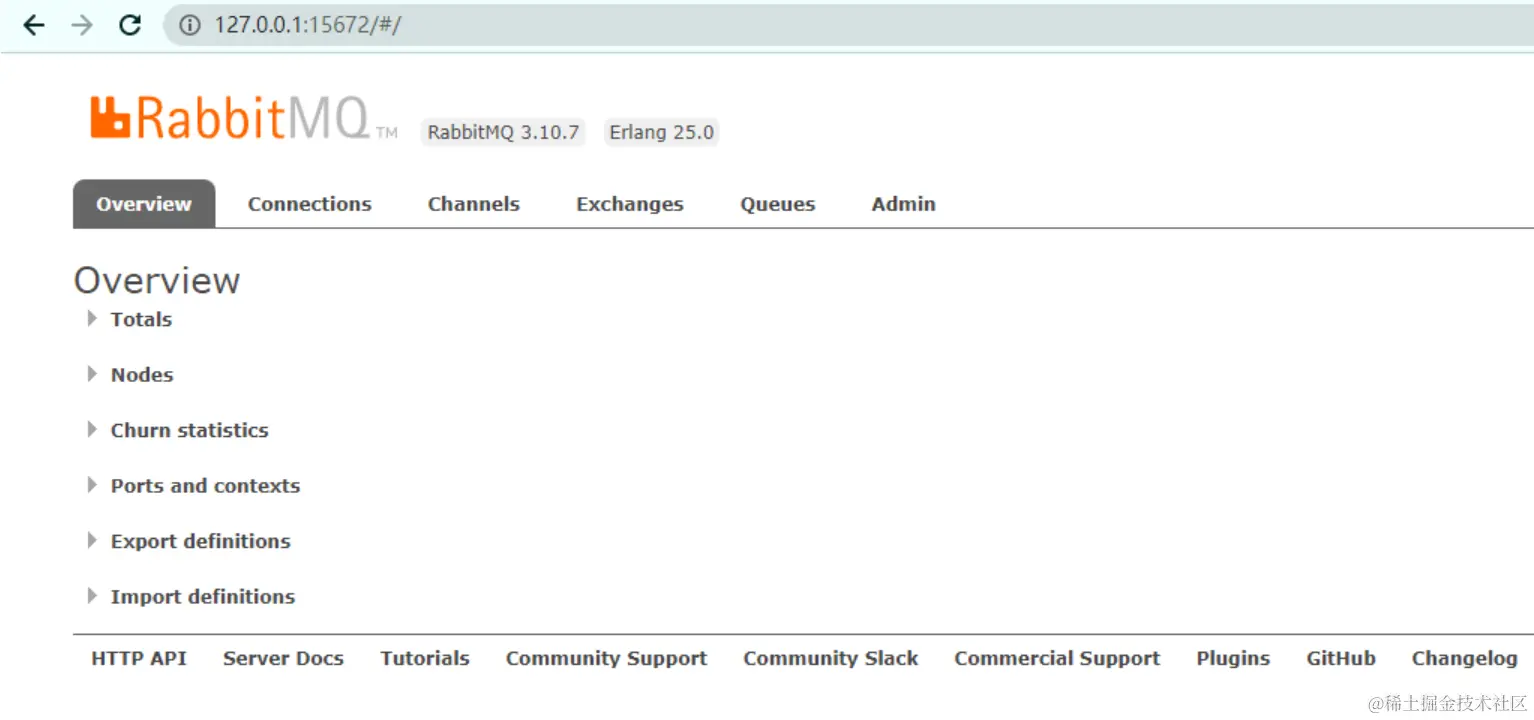Open the Commercial Support link
The image size is (1534, 720).
click(x=1057, y=658)
